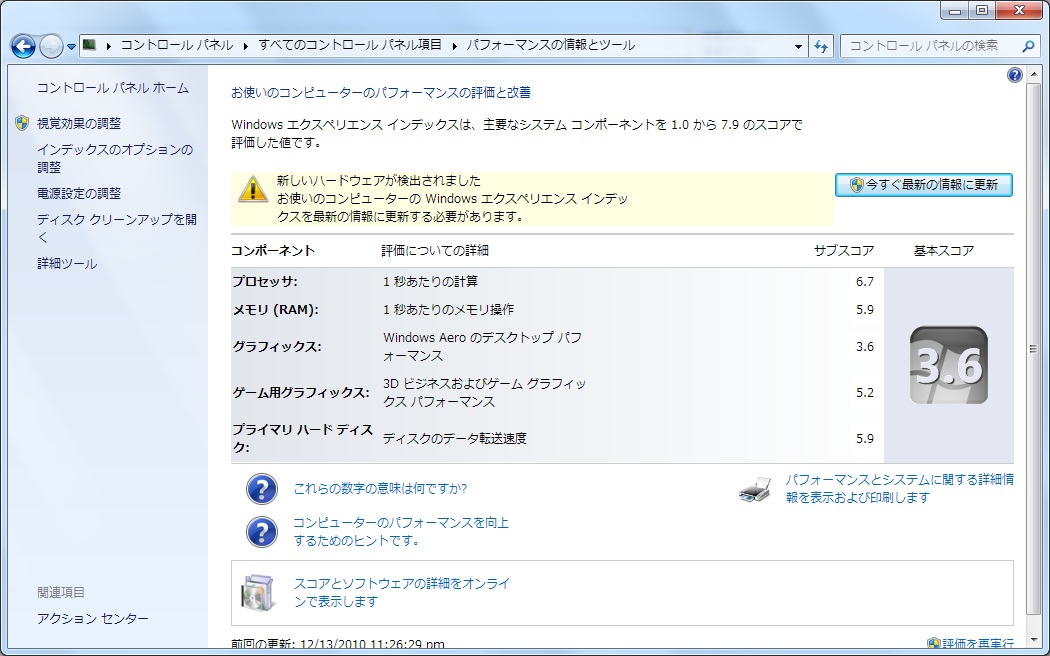Click the control panel icon in address bar
1050x656 pixels.
(x=89, y=45)
